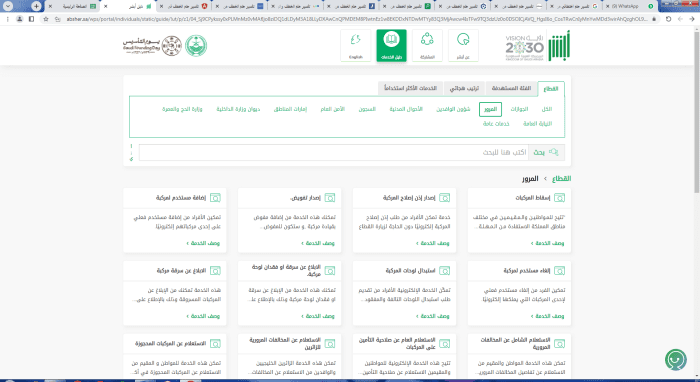Filter services by خدمات عامة sector
700x382 pixels.
point(496,124)
